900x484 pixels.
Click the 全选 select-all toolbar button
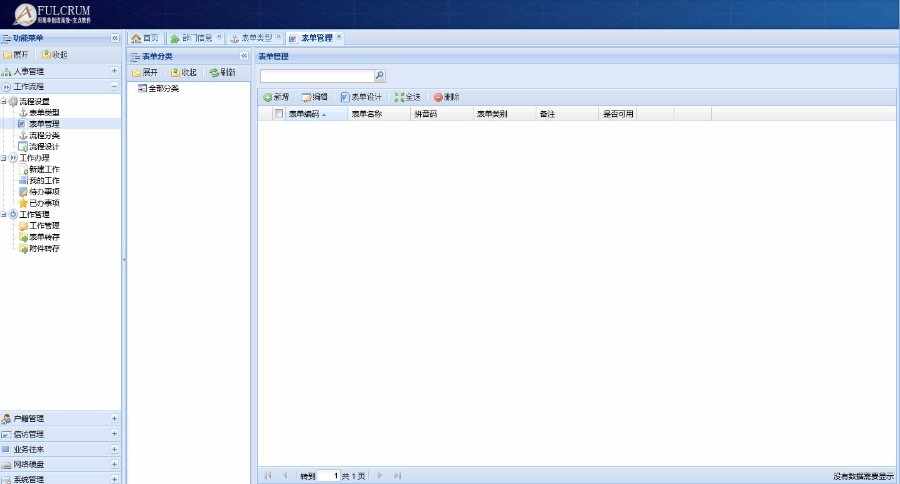coord(408,97)
